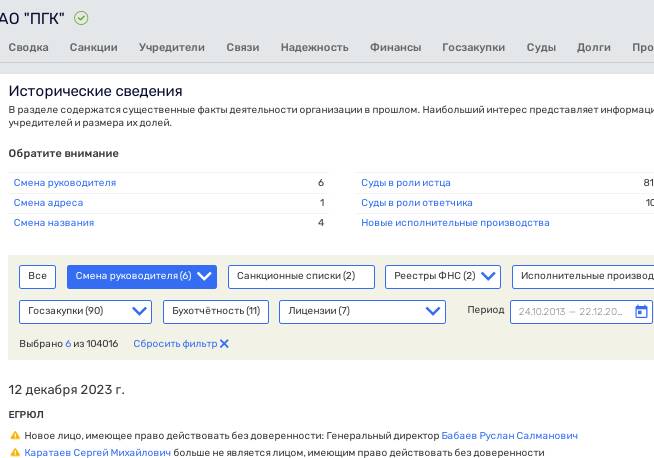Open the Учредители tab
Viewport: 654px width, 458px height.
[172, 47]
